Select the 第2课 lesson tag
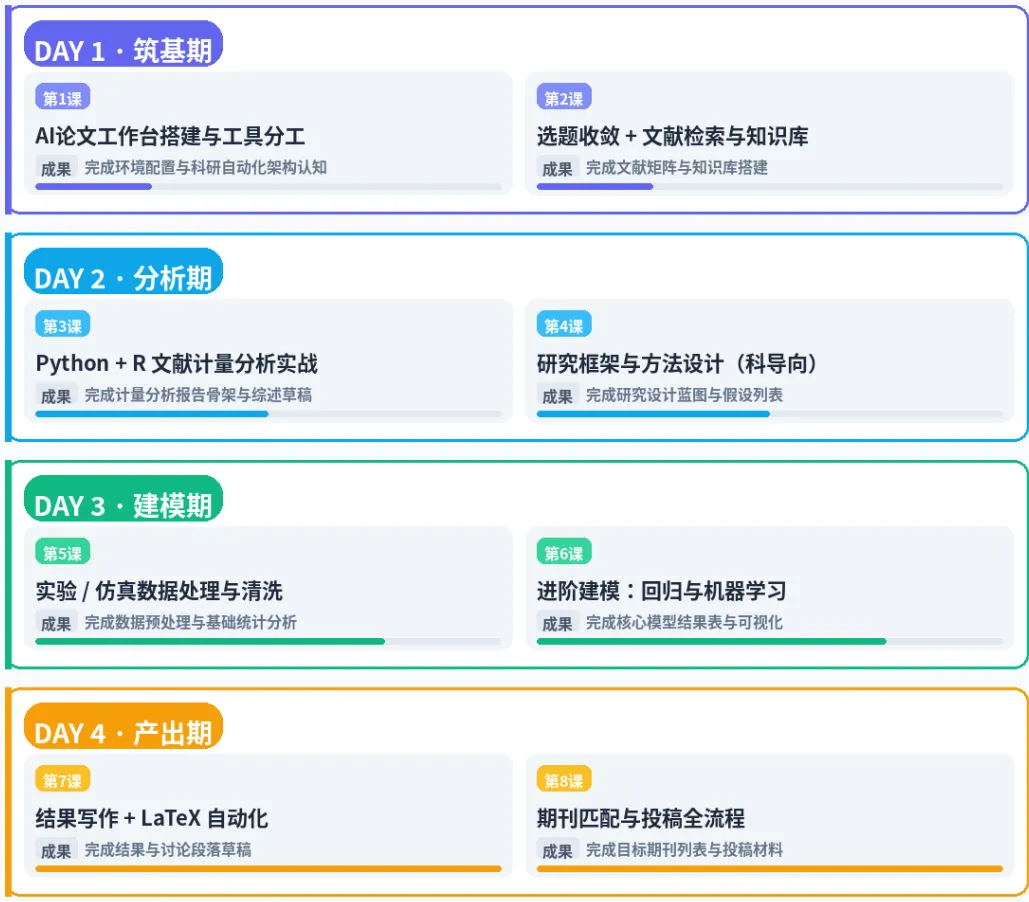The image size is (1029, 902). 564,98
